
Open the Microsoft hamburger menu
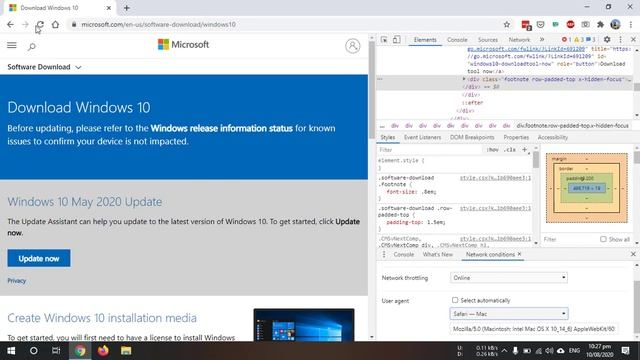coord(12,45)
